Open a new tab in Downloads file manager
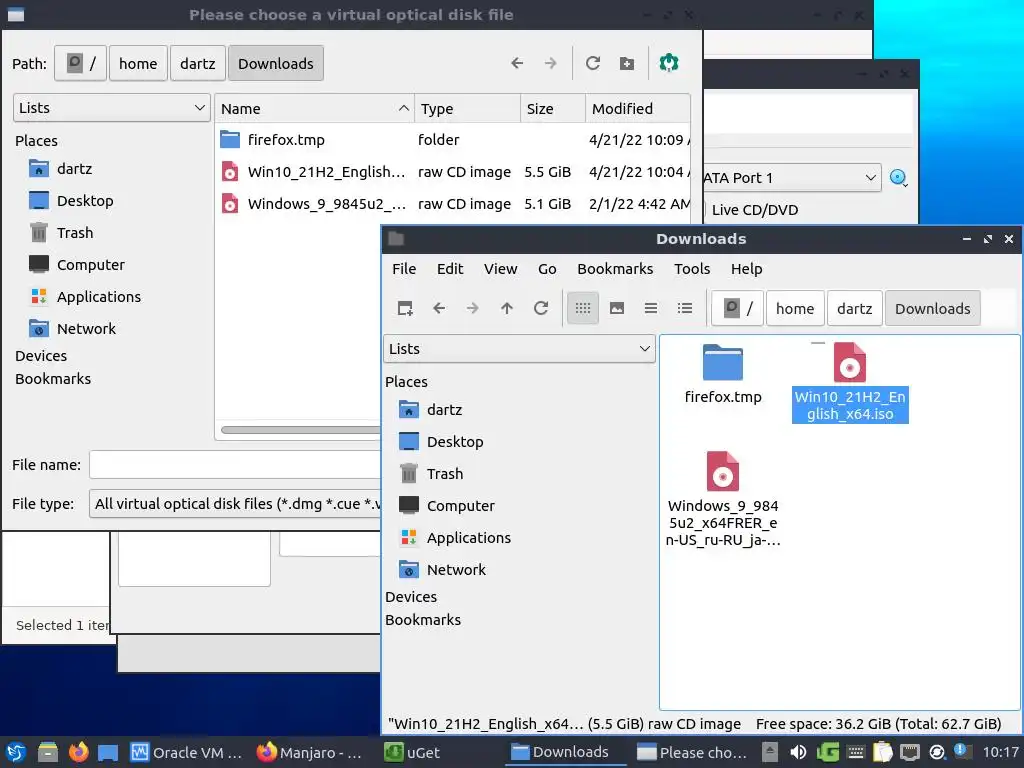1024x768 pixels. coord(405,308)
